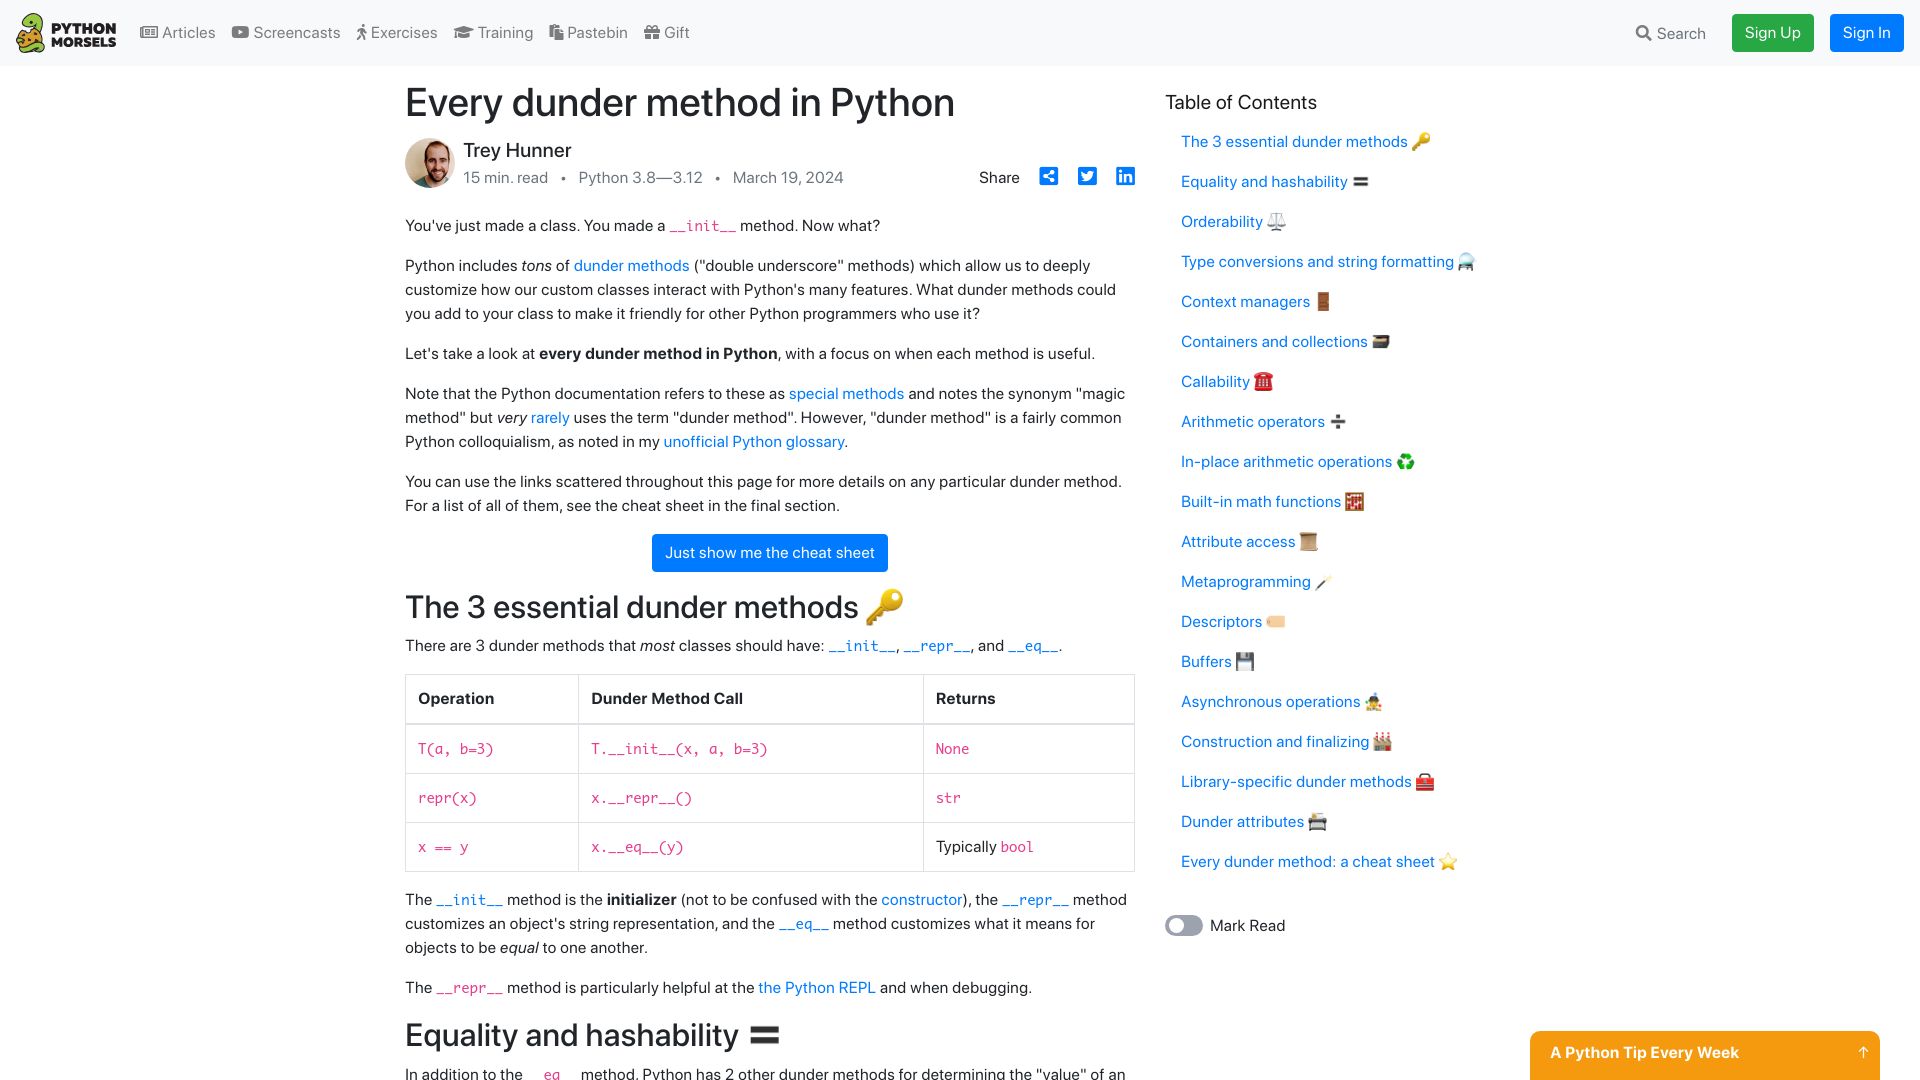The height and width of the screenshot is (1080, 1920).
Task: Jump to In-place arithmetic operations section
Action: tap(1297, 462)
